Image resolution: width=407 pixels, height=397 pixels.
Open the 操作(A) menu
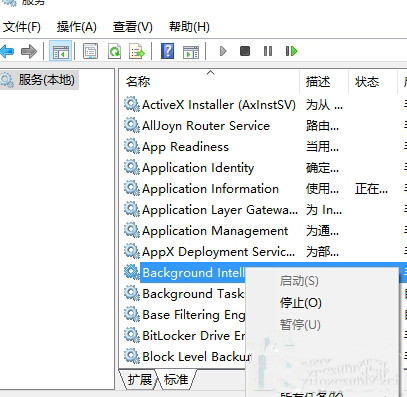pyautogui.click(x=77, y=27)
